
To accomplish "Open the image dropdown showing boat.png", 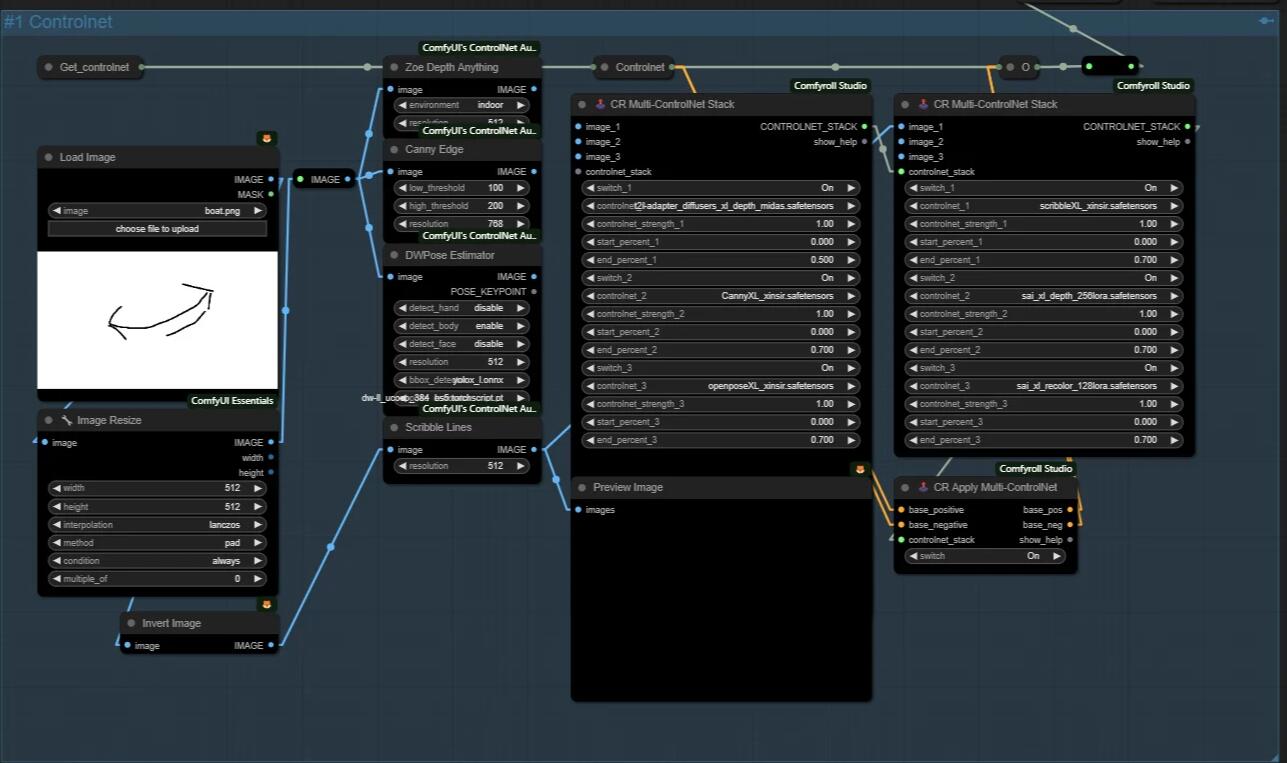I will [157, 211].
